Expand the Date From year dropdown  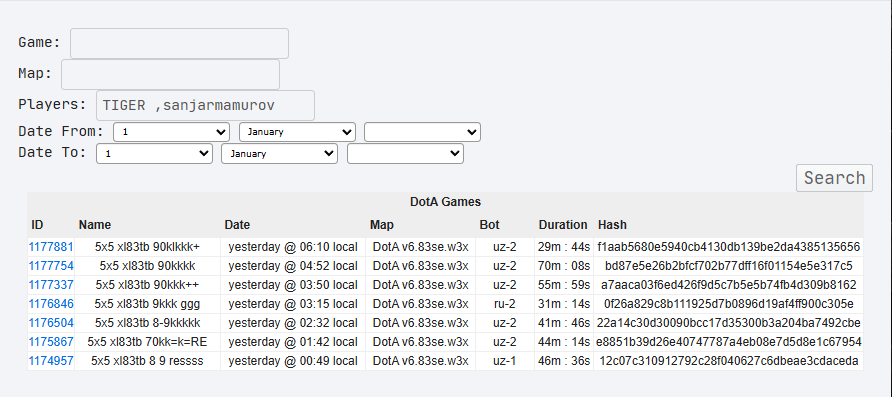(x=423, y=132)
